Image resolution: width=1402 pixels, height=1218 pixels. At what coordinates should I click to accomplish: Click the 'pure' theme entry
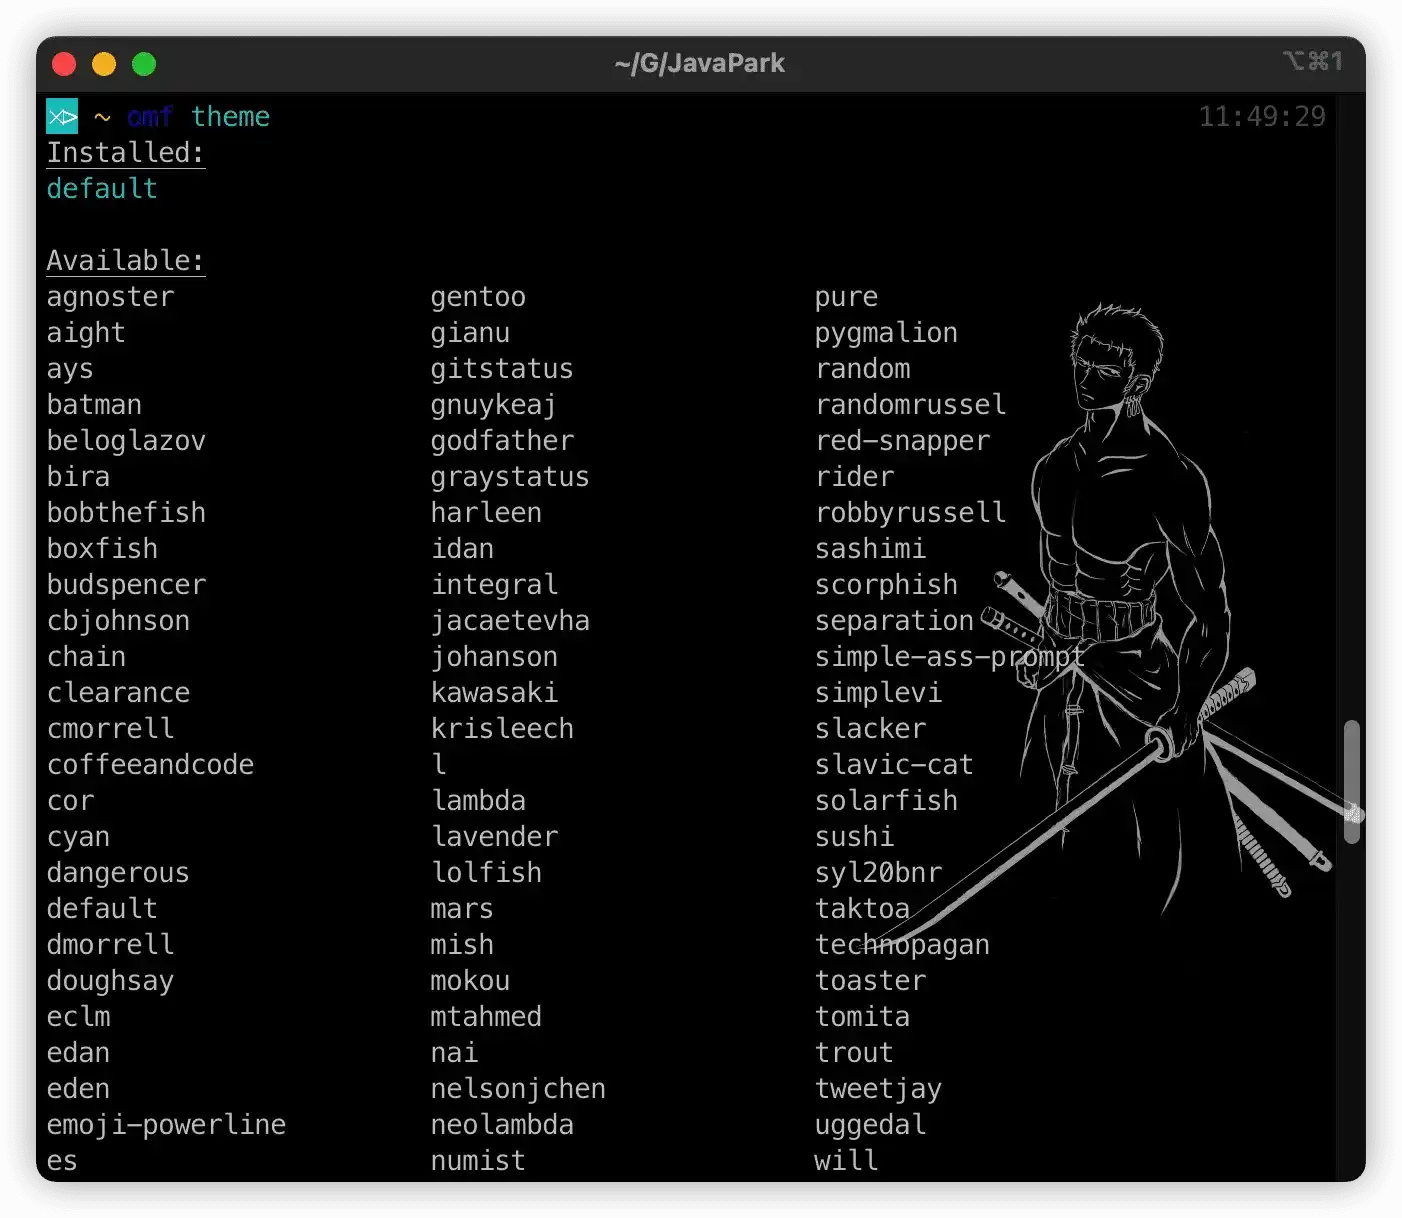[846, 297]
